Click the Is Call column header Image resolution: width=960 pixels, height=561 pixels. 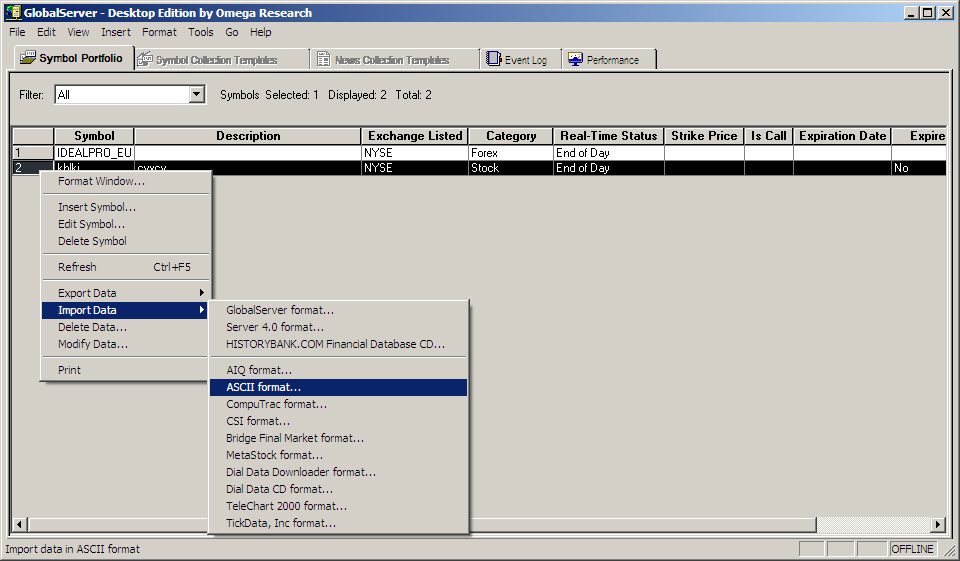click(x=768, y=136)
